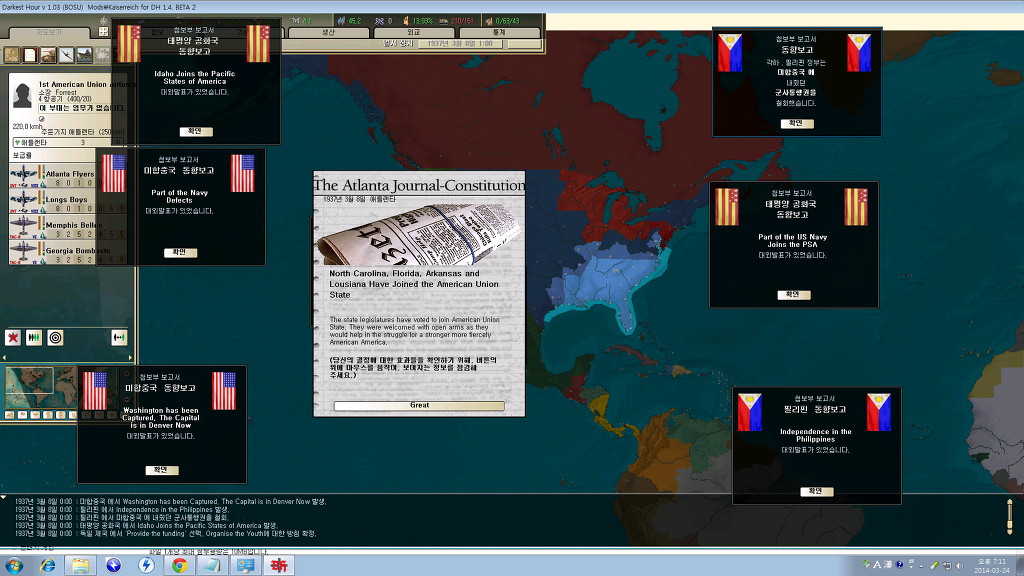Open Google Chrome from taskbar
This screenshot has height=576, width=1024.
tap(179, 566)
